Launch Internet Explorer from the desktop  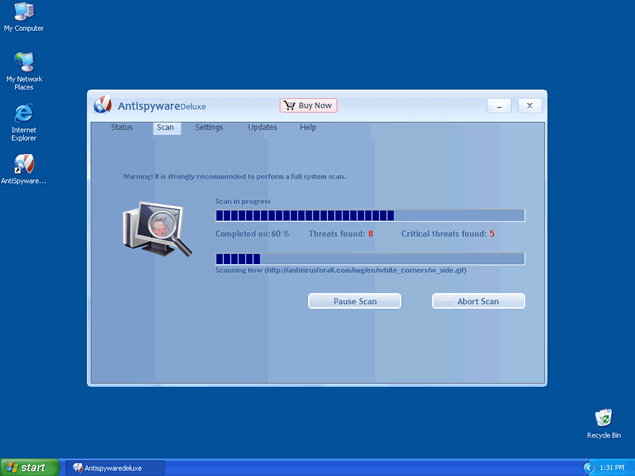pyautogui.click(x=23, y=113)
